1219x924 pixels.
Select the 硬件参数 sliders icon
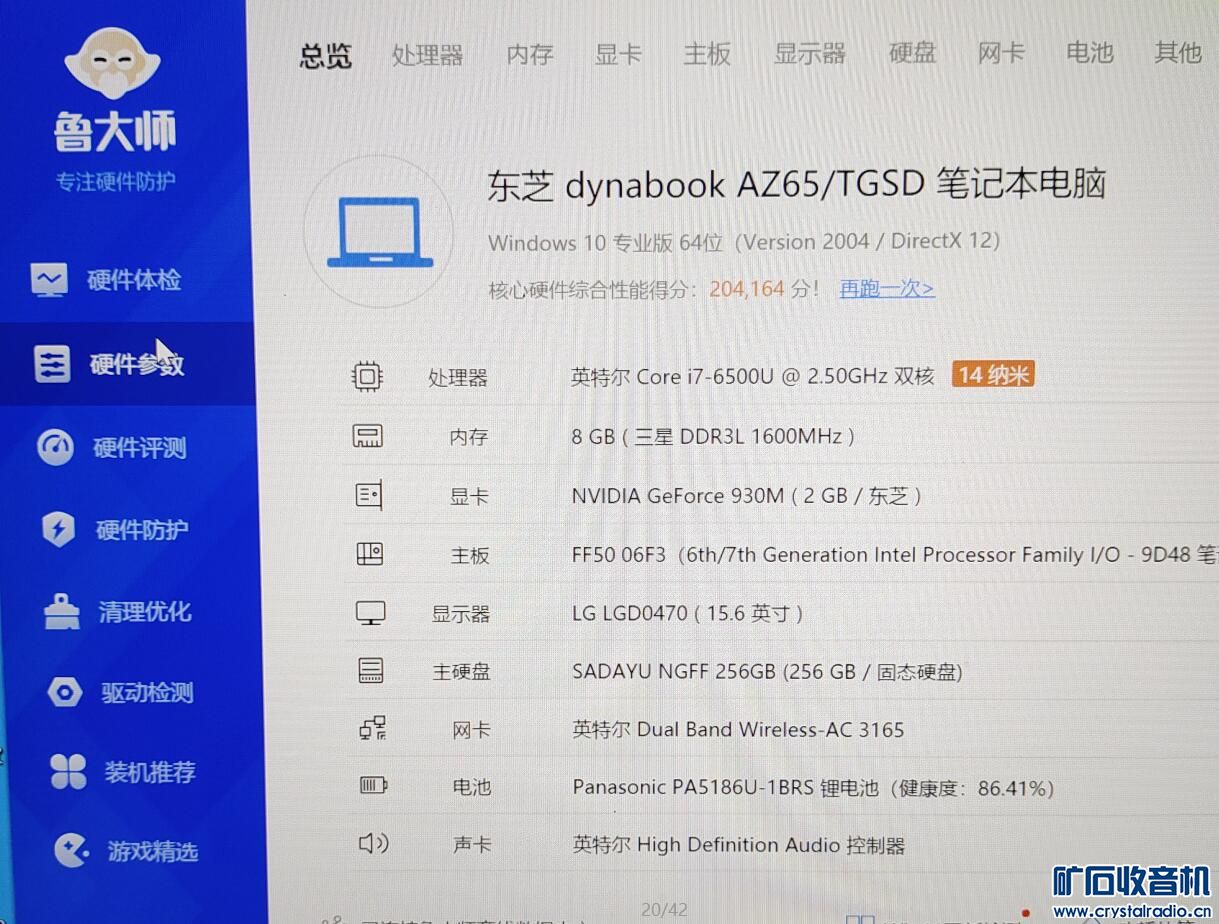click(x=52, y=364)
